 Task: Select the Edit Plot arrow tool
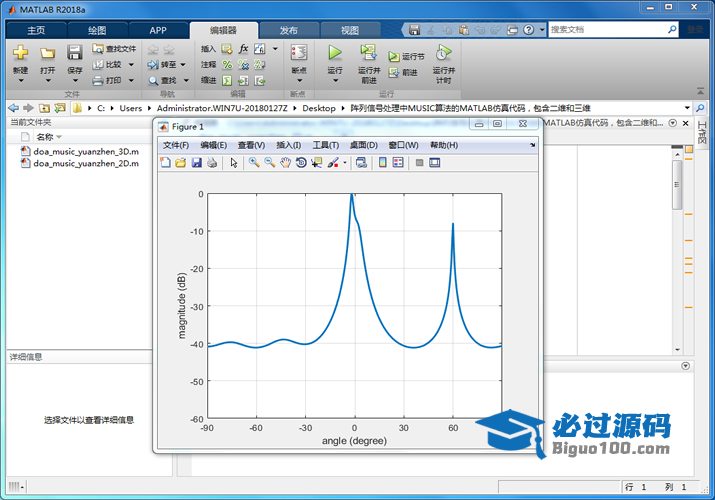coord(233,163)
